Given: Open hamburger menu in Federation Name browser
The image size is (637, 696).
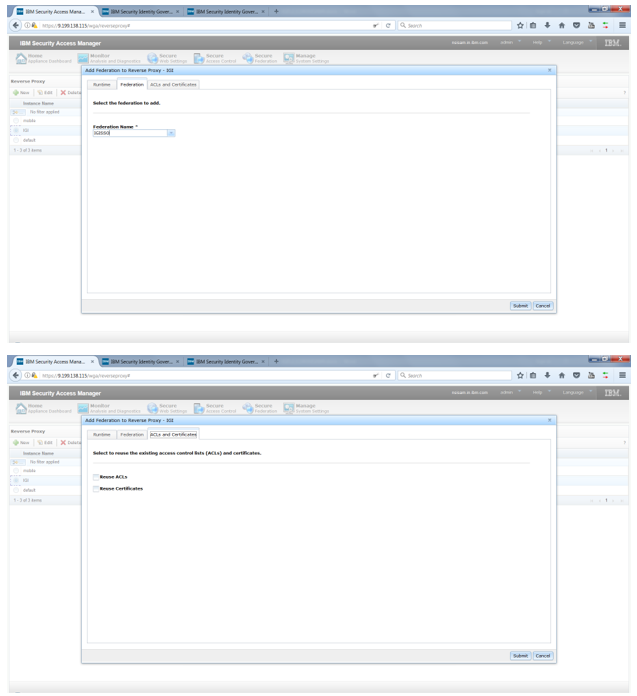Looking at the screenshot, I should click(x=622, y=25).
